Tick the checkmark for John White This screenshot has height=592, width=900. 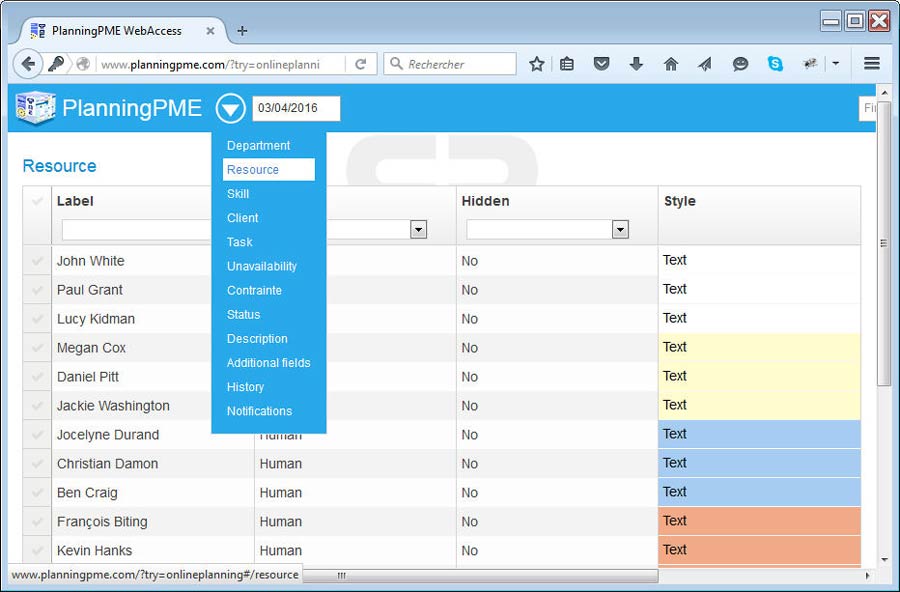tap(37, 261)
